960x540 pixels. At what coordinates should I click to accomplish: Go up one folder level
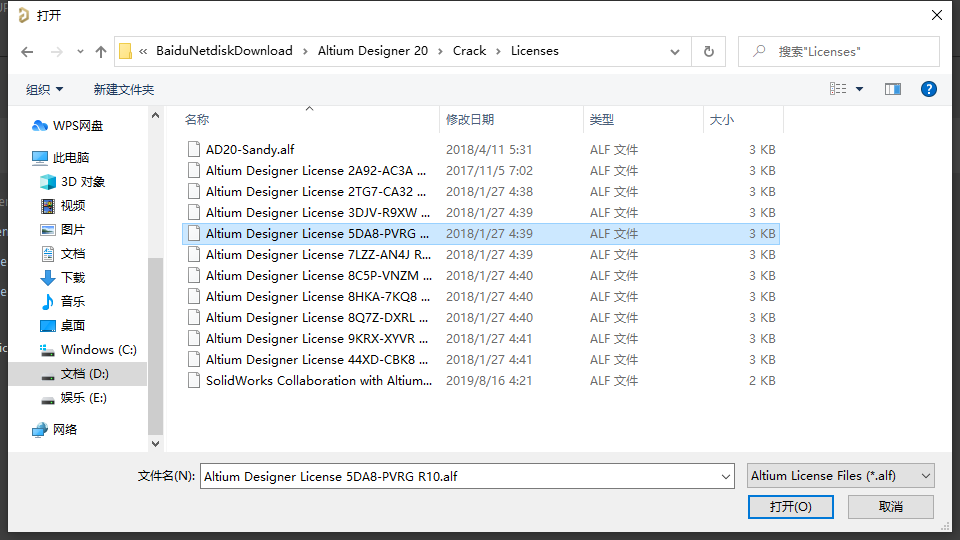click(x=101, y=52)
